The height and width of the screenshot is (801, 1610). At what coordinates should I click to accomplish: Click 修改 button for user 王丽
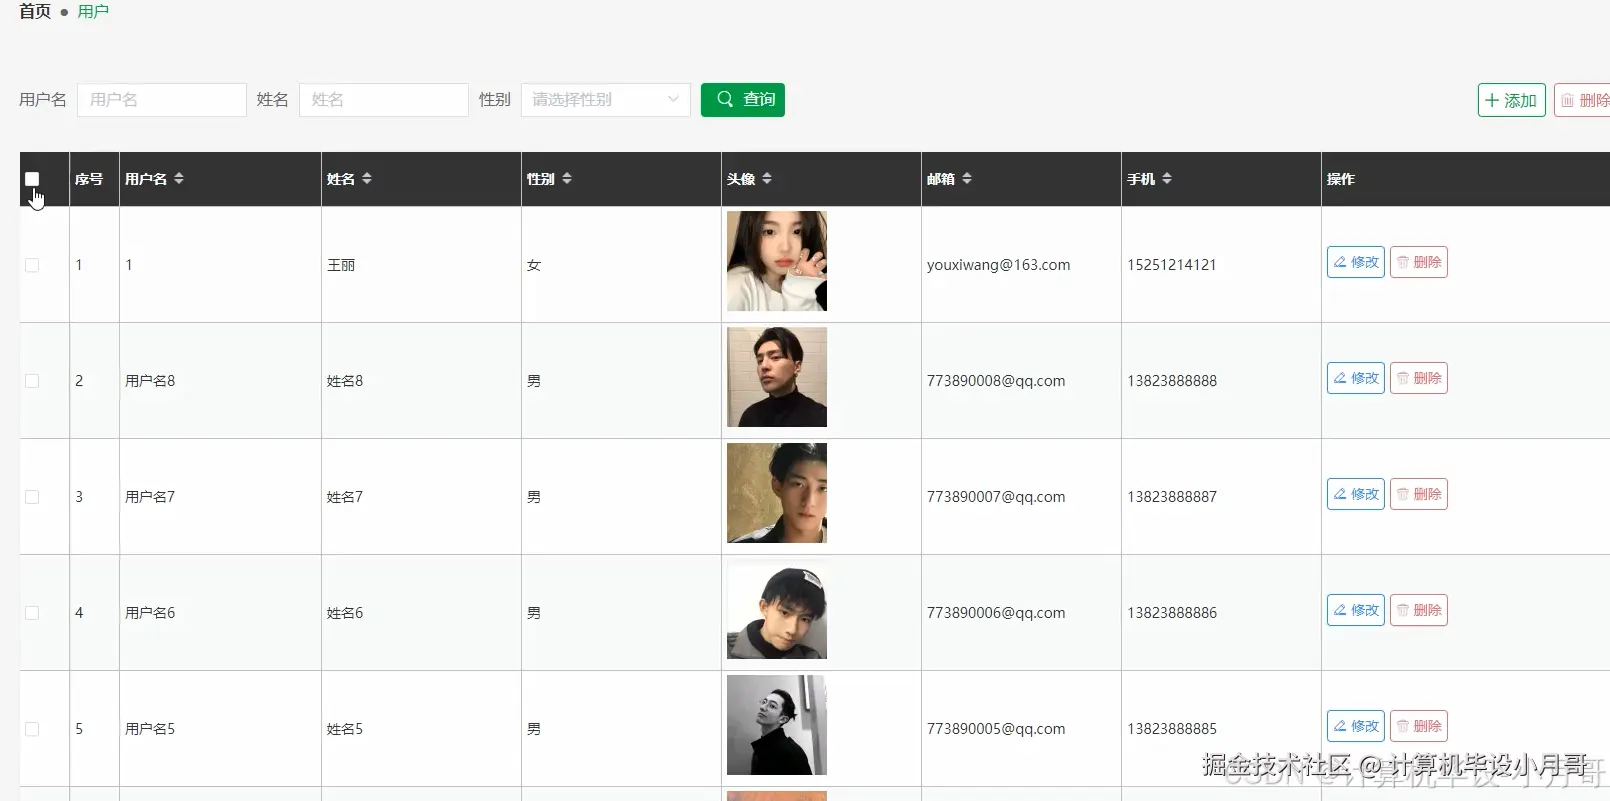[1355, 262]
